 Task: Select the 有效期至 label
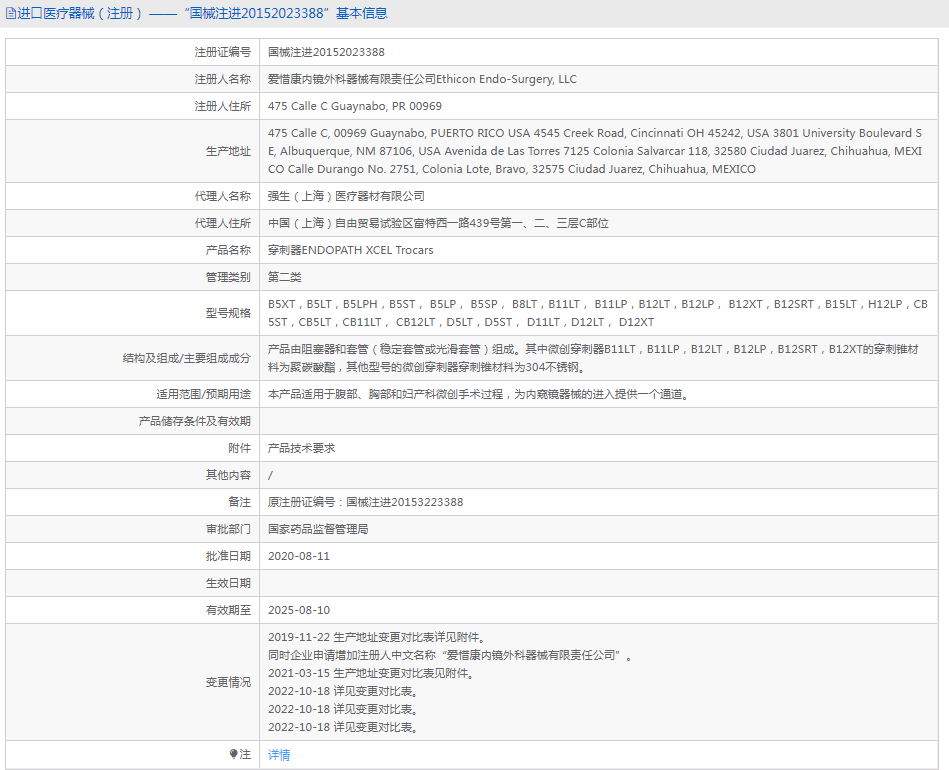pyautogui.click(x=228, y=610)
